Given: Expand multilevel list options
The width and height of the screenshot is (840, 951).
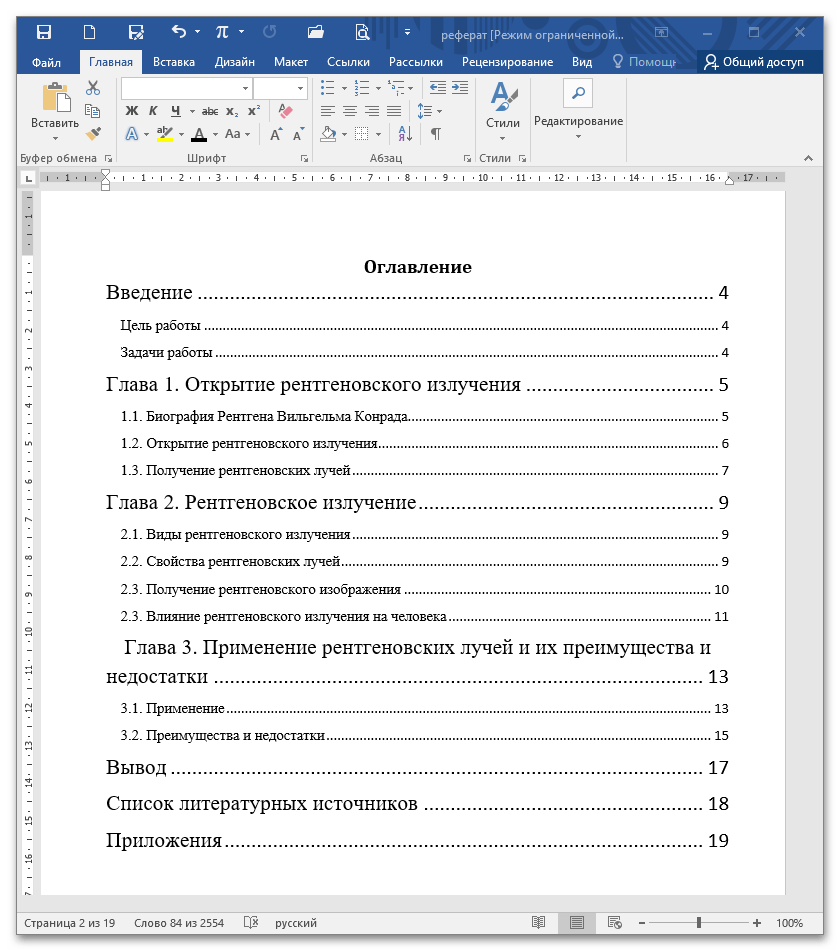Looking at the screenshot, I should pos(411,89).
